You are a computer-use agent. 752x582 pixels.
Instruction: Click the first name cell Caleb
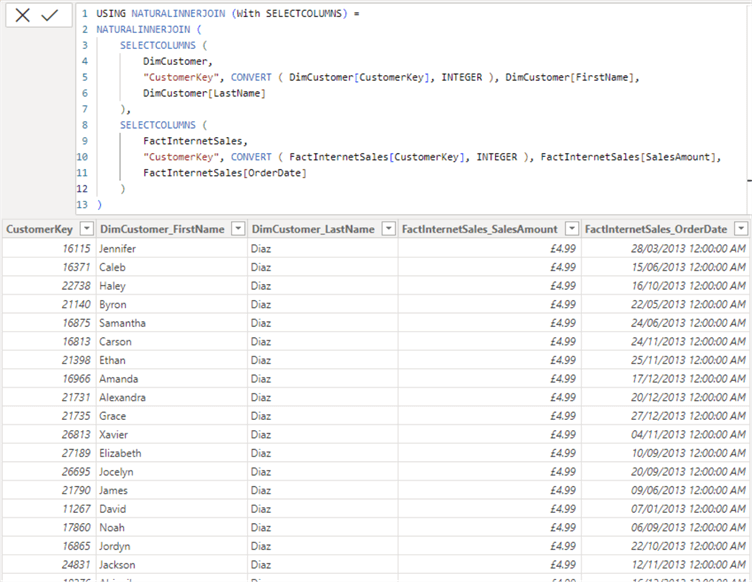172,267
